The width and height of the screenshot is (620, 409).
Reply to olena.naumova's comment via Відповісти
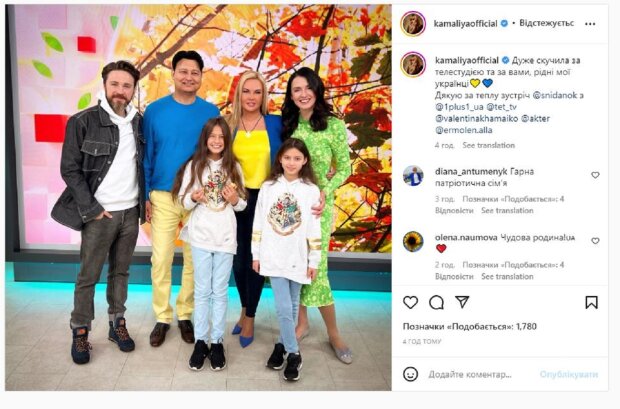[454, 276]
